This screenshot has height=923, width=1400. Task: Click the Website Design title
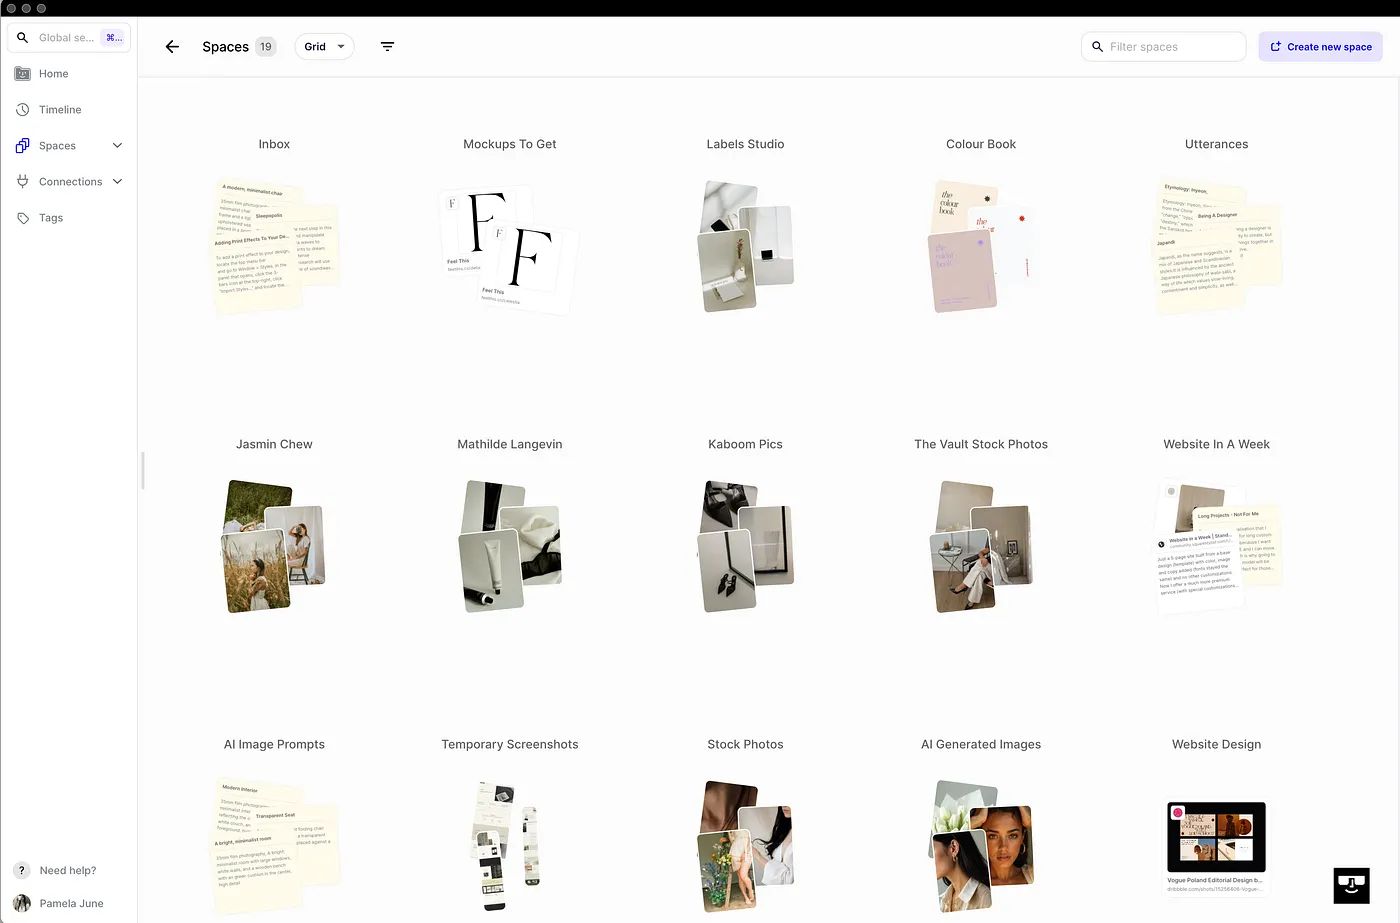[1217, 744]
